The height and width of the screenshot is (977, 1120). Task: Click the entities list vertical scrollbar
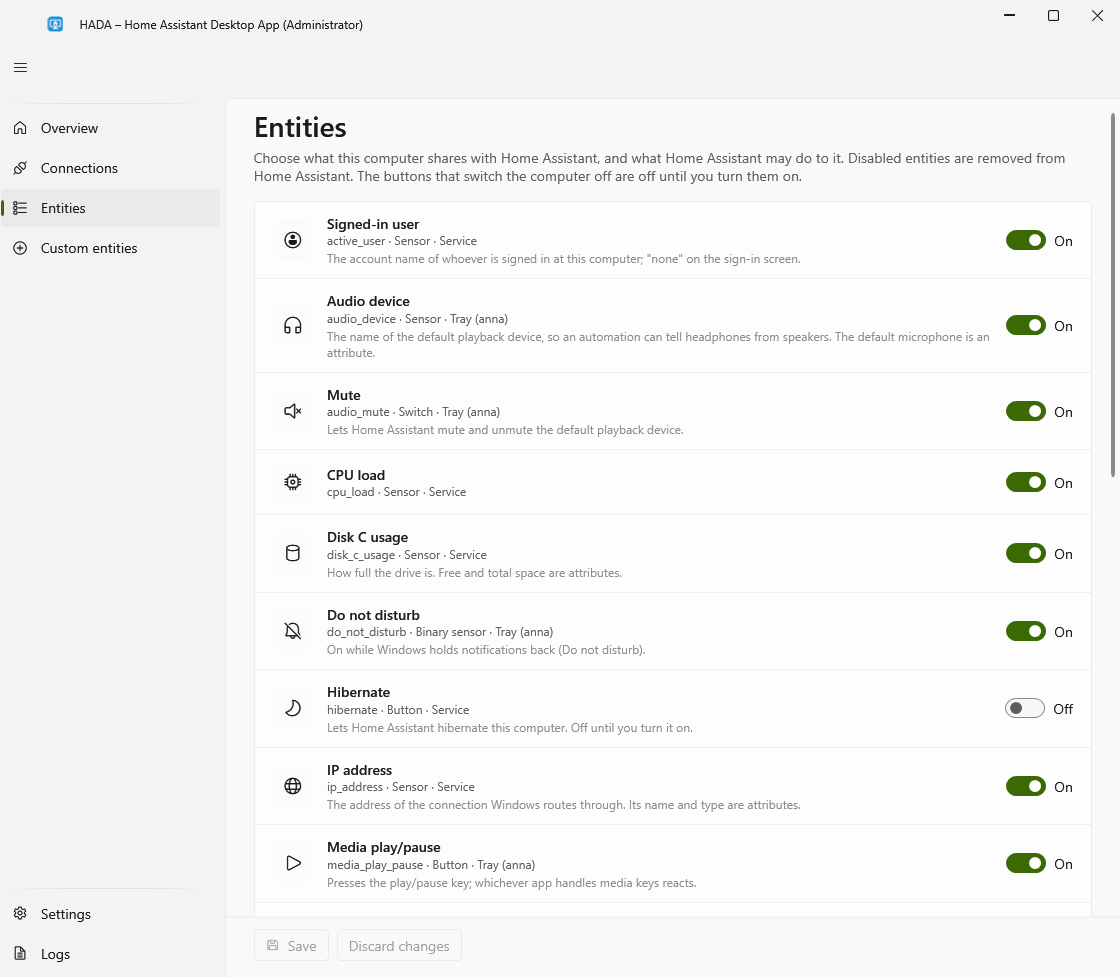(1112, 295)
